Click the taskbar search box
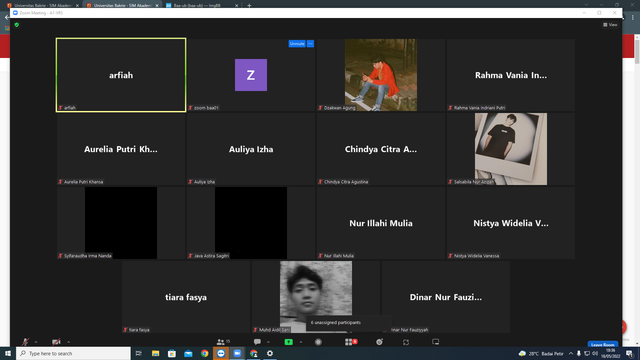This screenshot has height=360, width=640. [x=73, y=353]
